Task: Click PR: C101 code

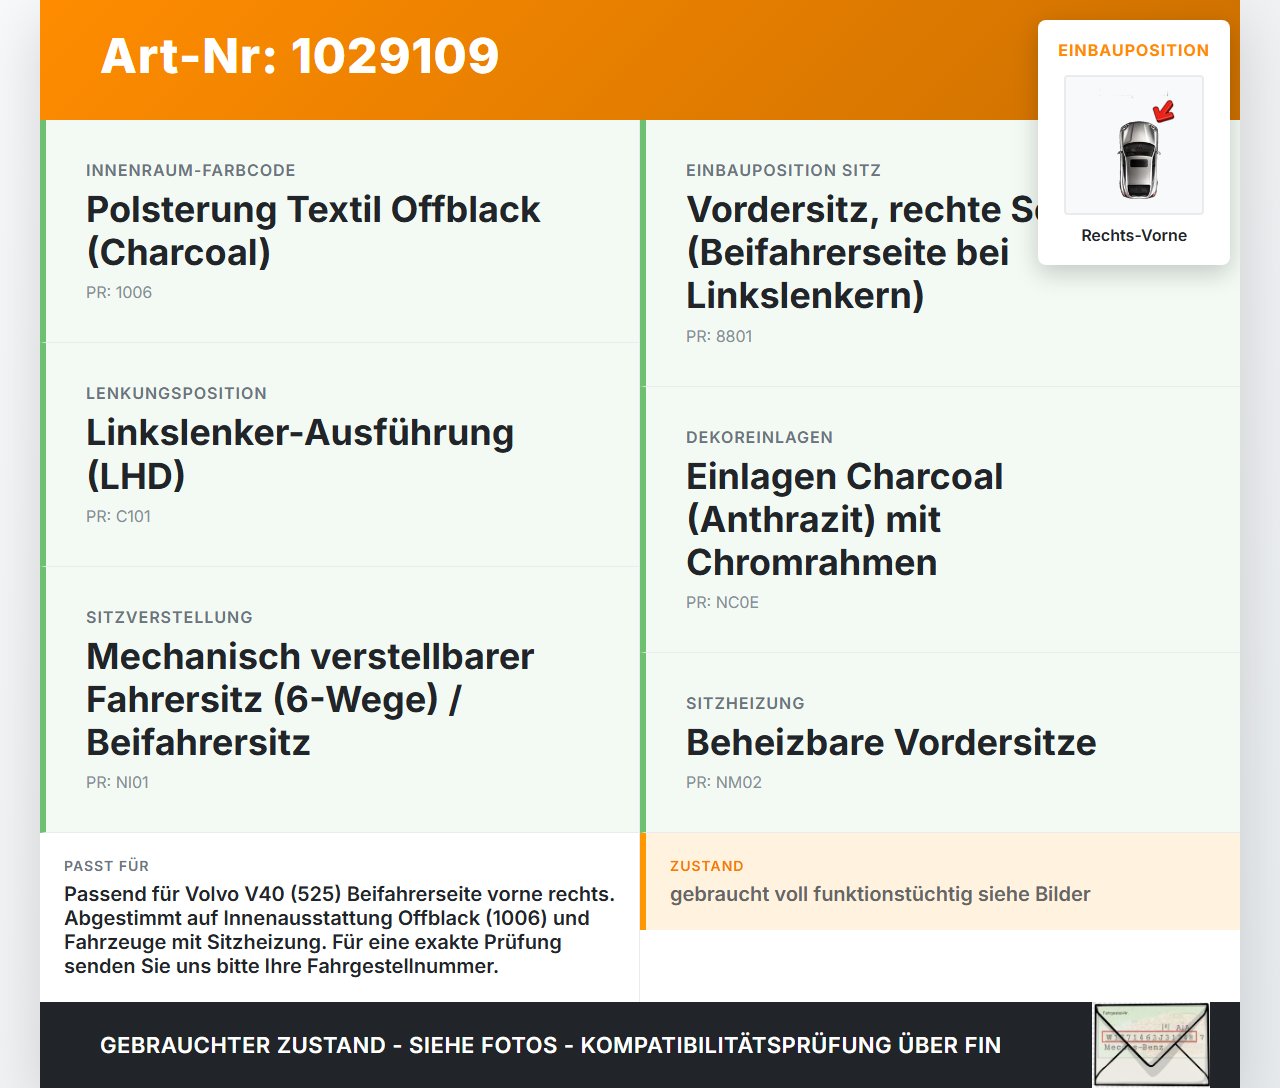Action: point(118,517)
